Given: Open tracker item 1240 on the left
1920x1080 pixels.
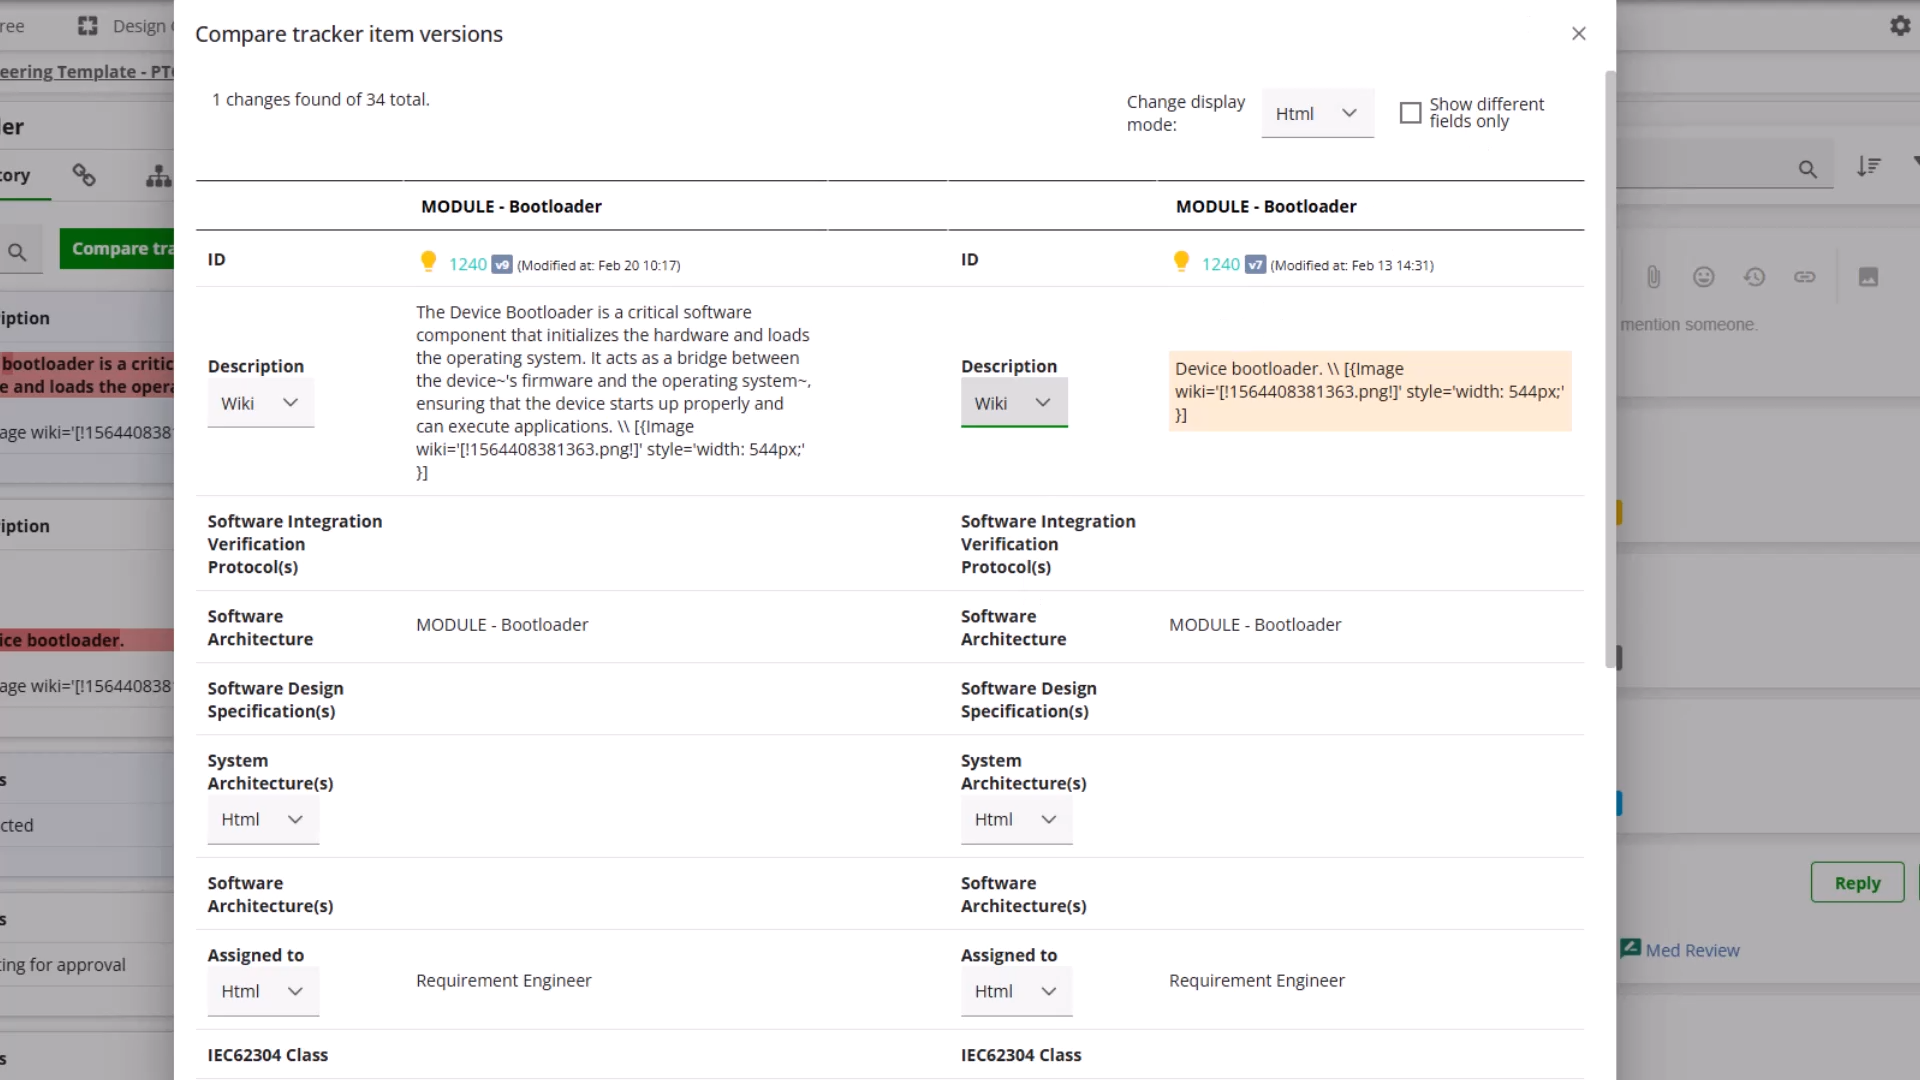Looking at the screenshot, I should pyautogui.click(x=466, y=264).
